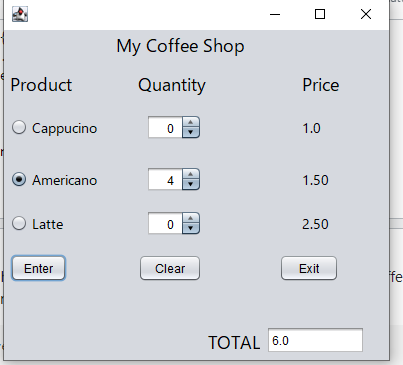Click the Exit button
Viewport: 403px width, 365px height.
click(309, 268)
